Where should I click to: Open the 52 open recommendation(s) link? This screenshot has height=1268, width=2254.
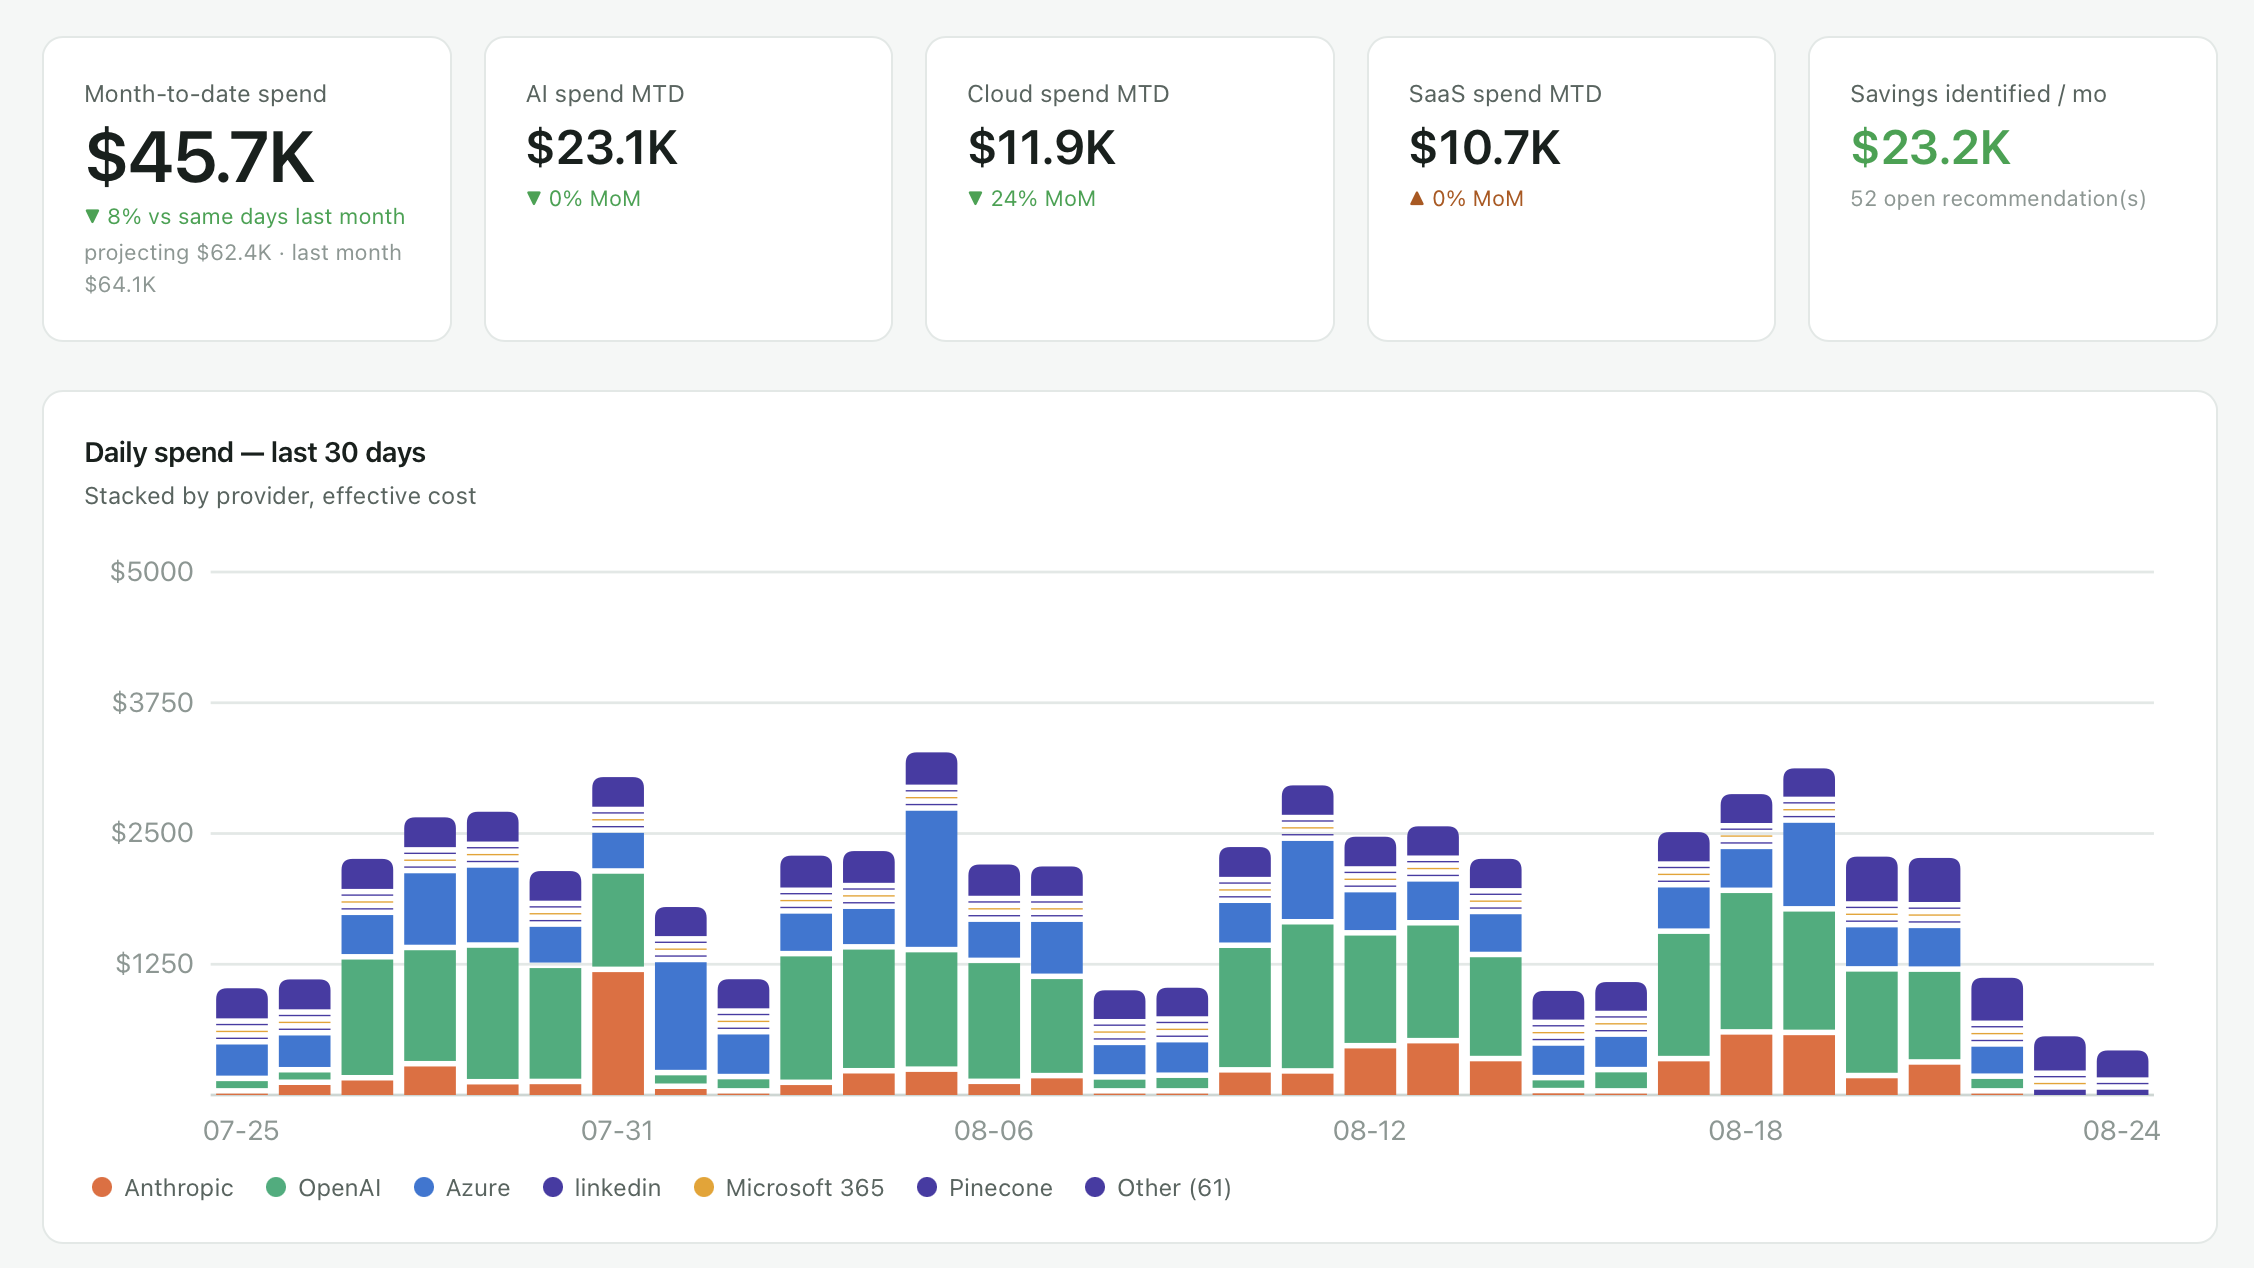click(x=1998, y=199)
